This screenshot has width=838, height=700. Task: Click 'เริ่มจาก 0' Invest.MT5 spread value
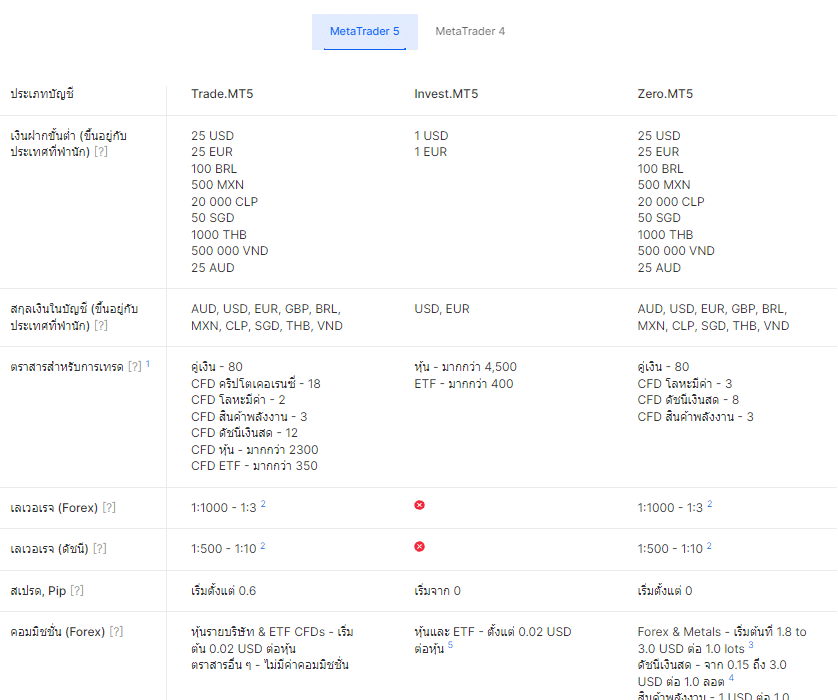[x=438, y=590]
